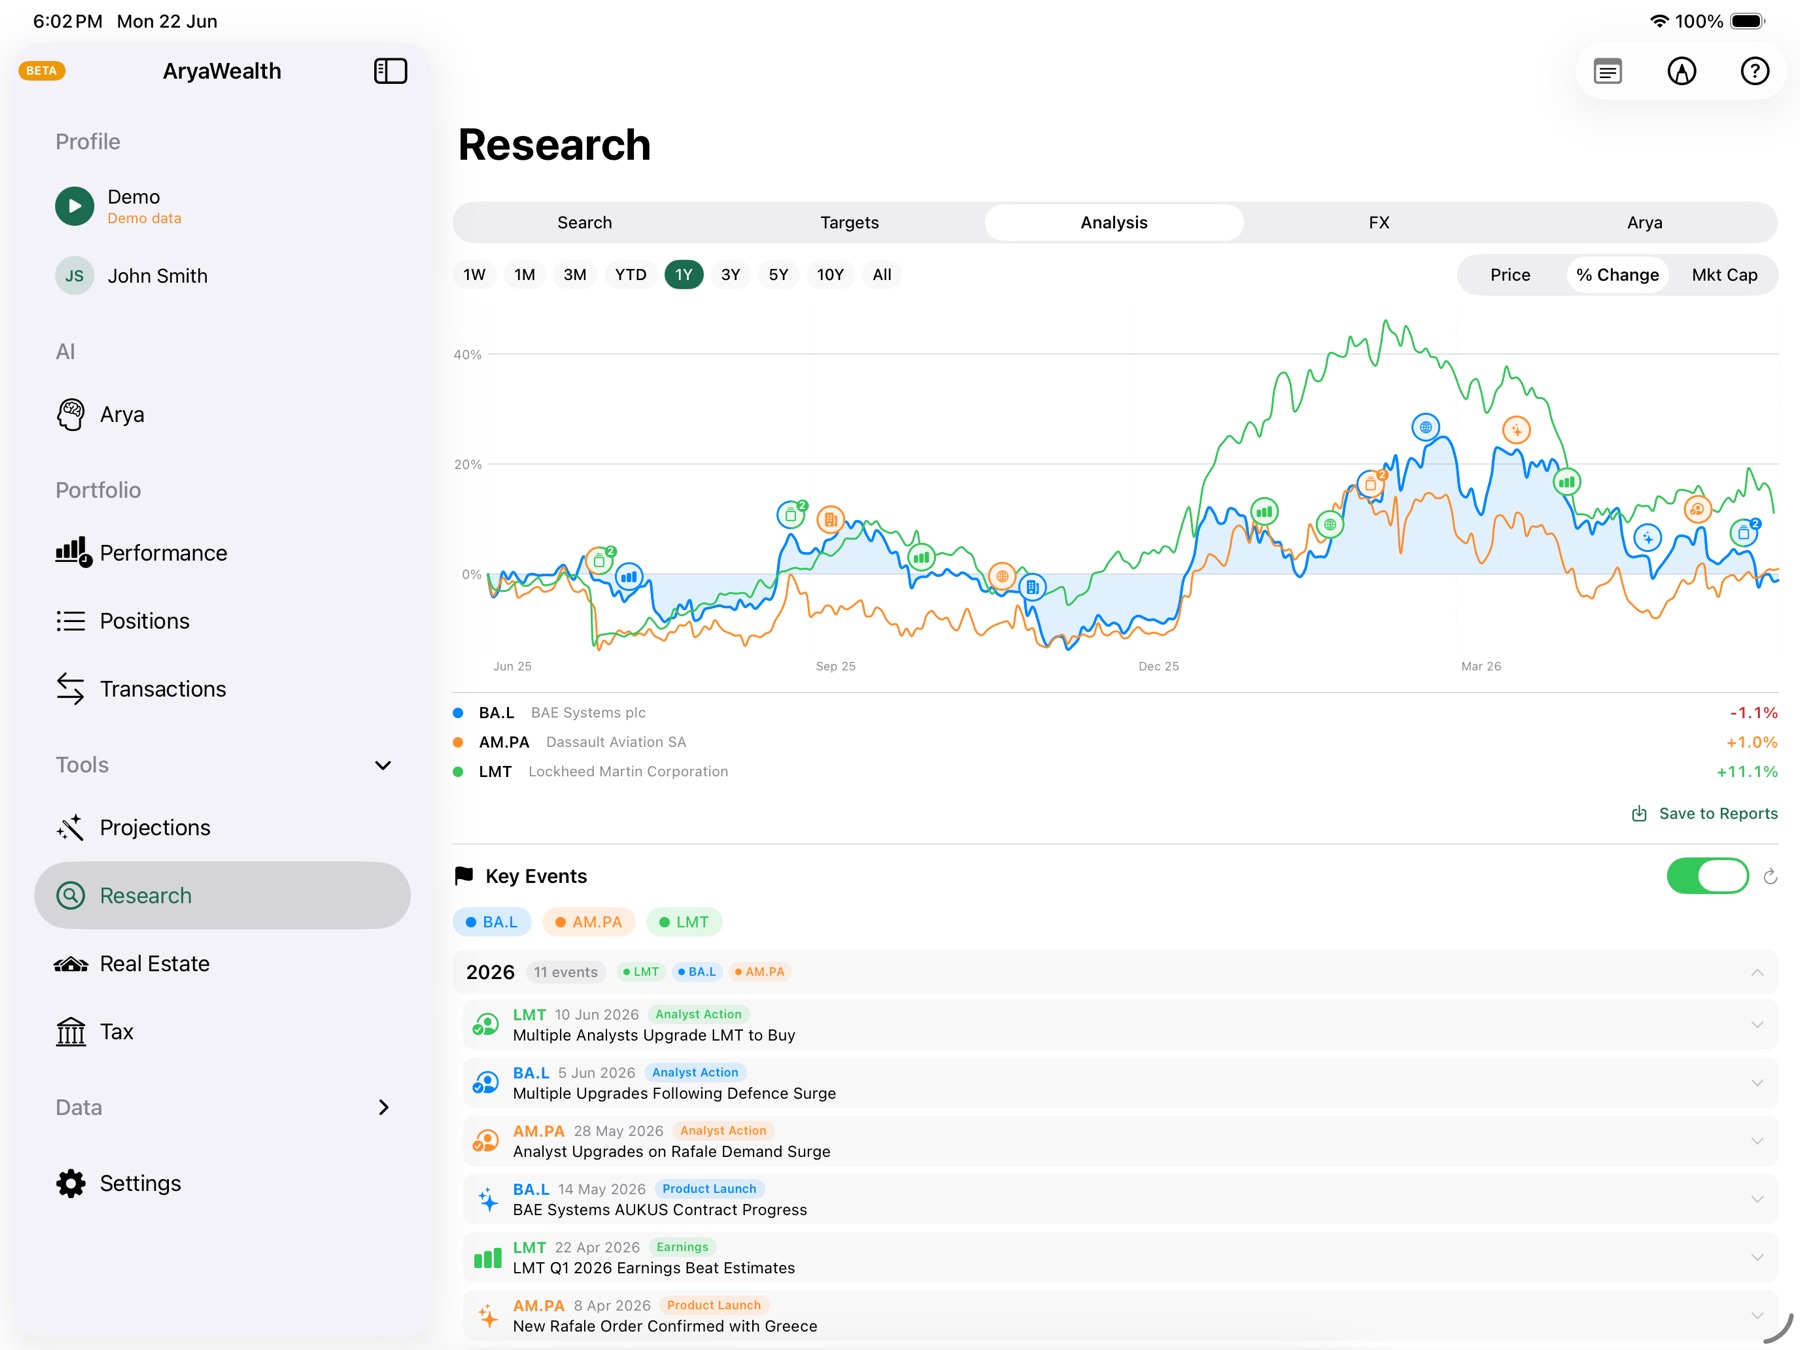Select the 10Y range button
This screenshot has width=1800, height=1350.
[x=830, y=275]
